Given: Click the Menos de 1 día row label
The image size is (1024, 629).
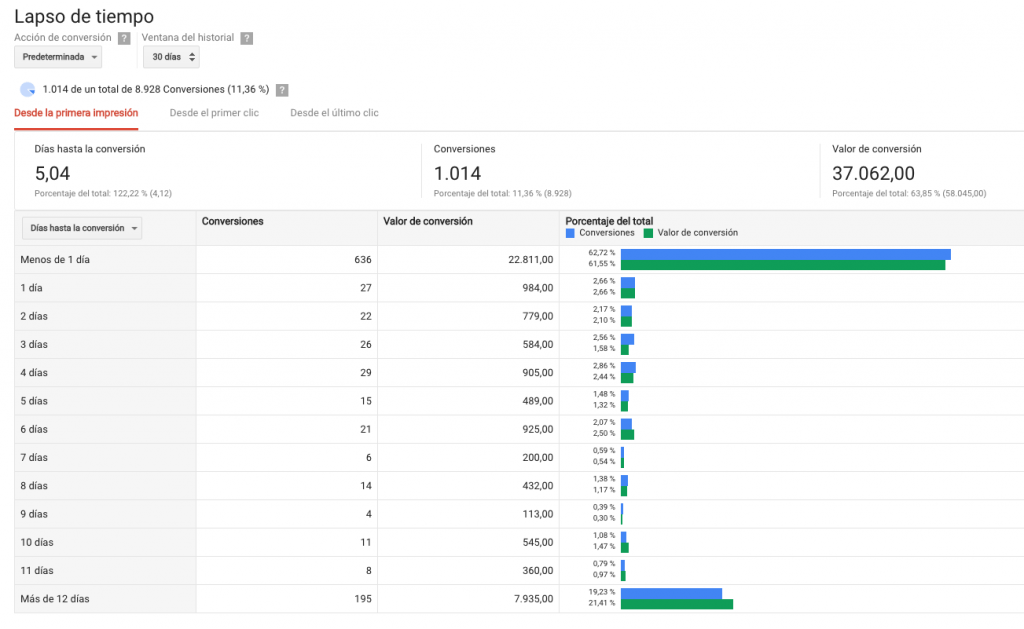Looking at the screenshot, I should tap(55, 260).
